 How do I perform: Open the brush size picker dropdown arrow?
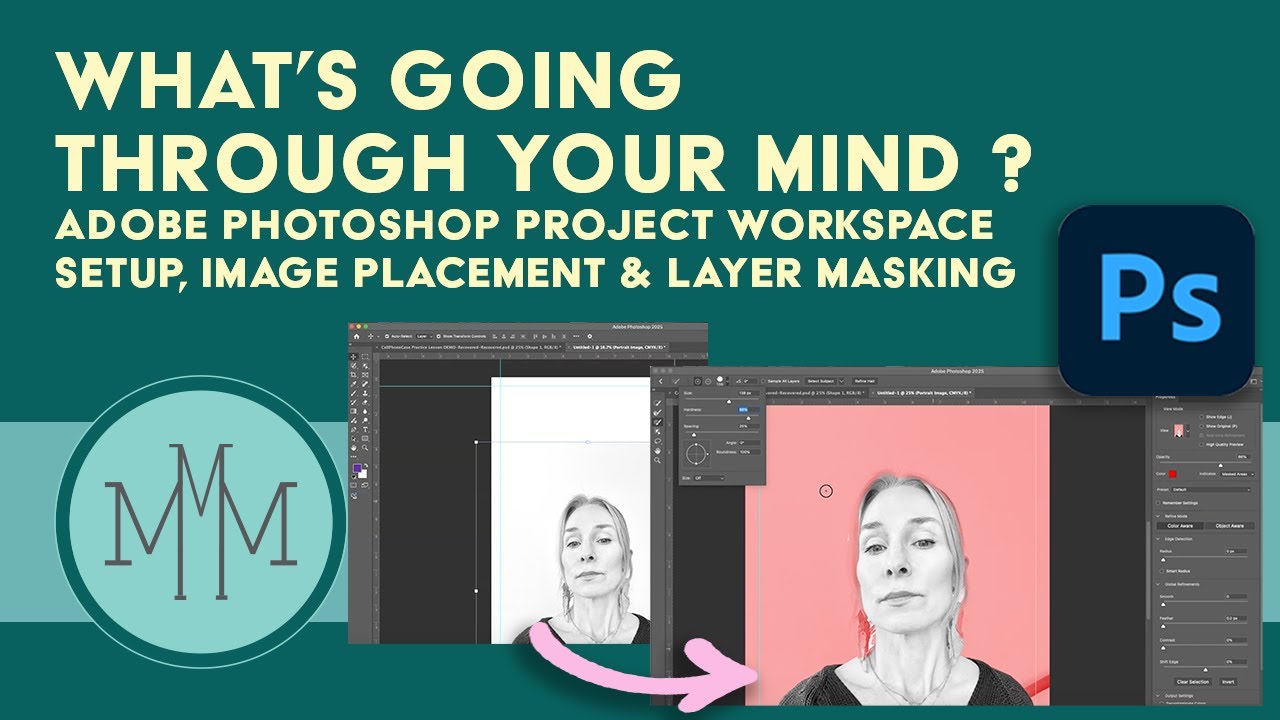(727, 381)
